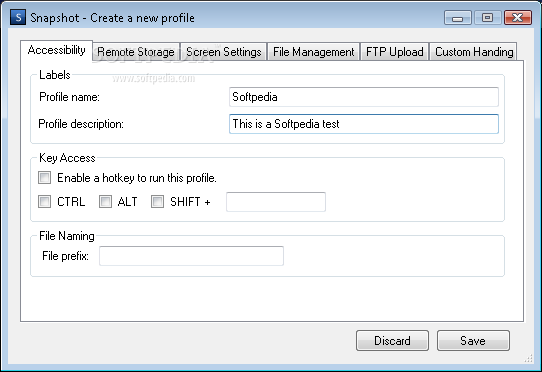
Task: Click the Snapshot app icon in title bar
Action: [18, 17]
